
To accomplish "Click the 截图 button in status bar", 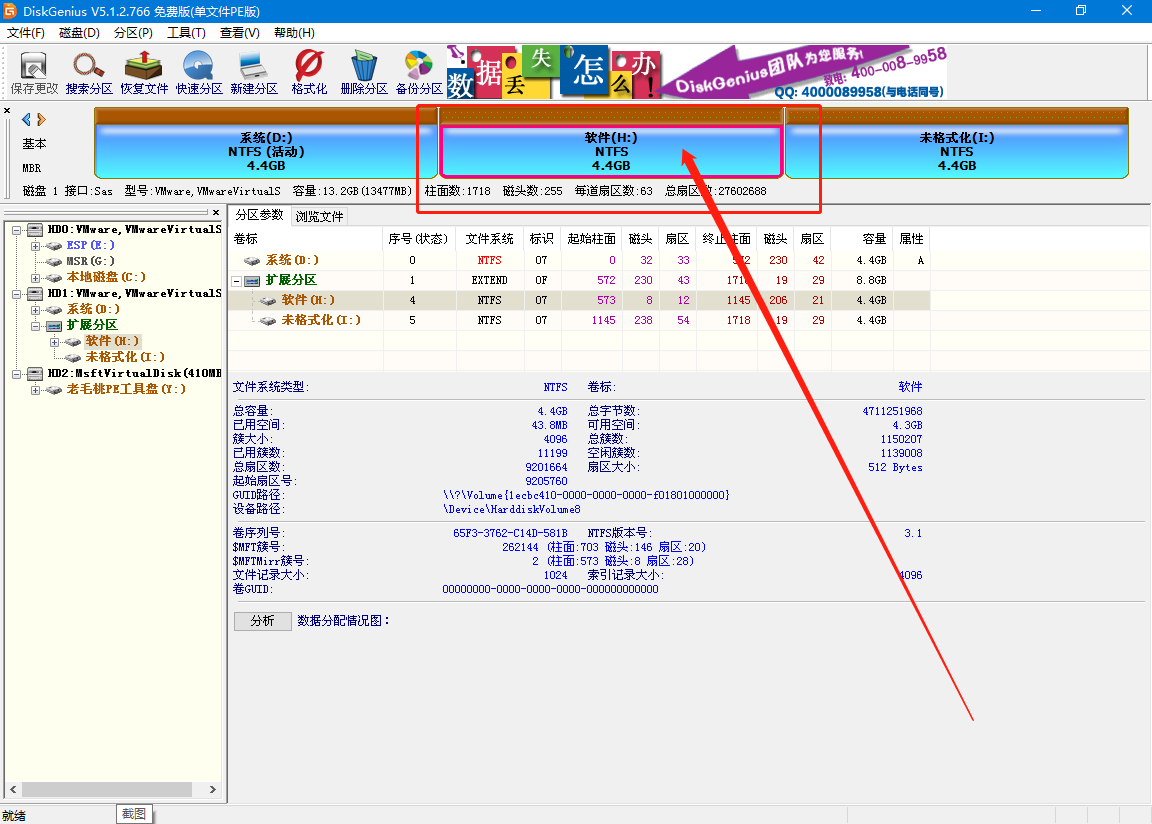I will 134,814.
